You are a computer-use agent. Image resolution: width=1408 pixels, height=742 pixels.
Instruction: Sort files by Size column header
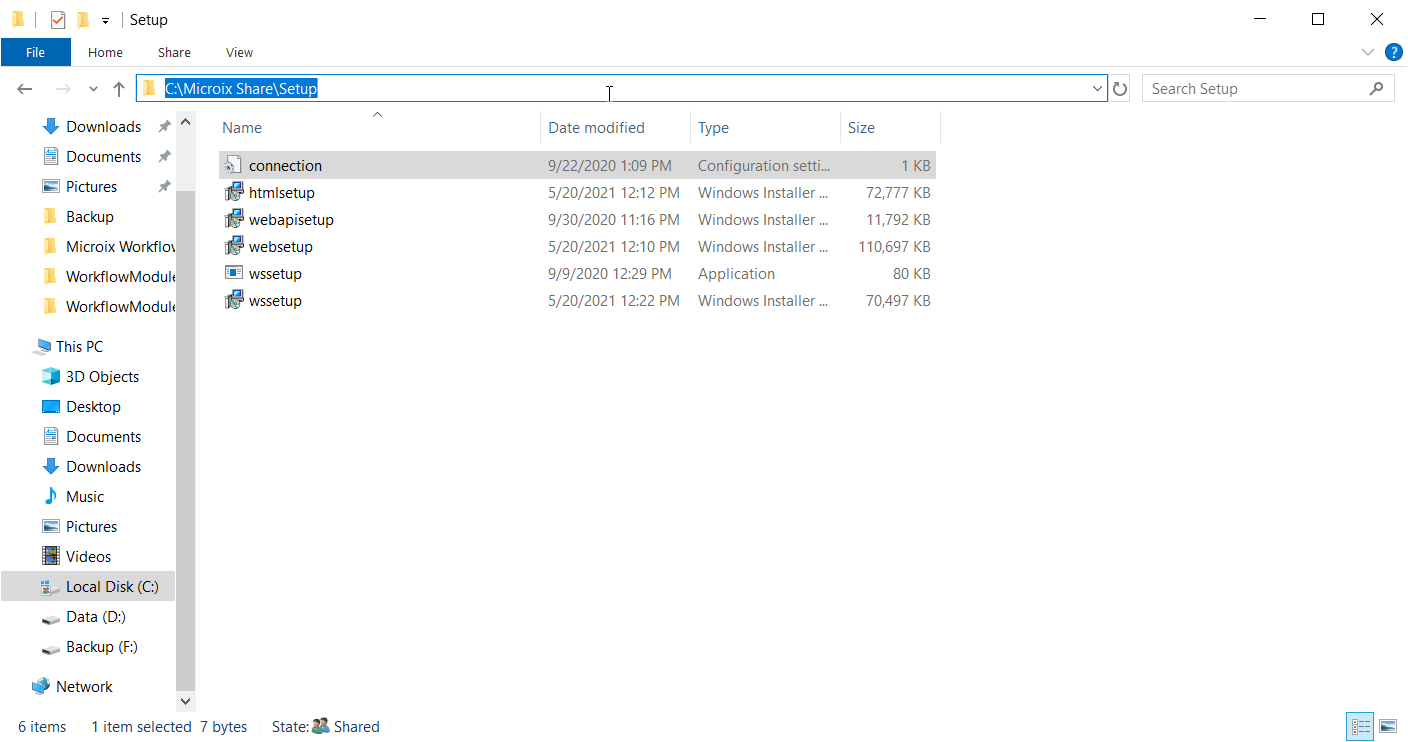tap(861, 128)
